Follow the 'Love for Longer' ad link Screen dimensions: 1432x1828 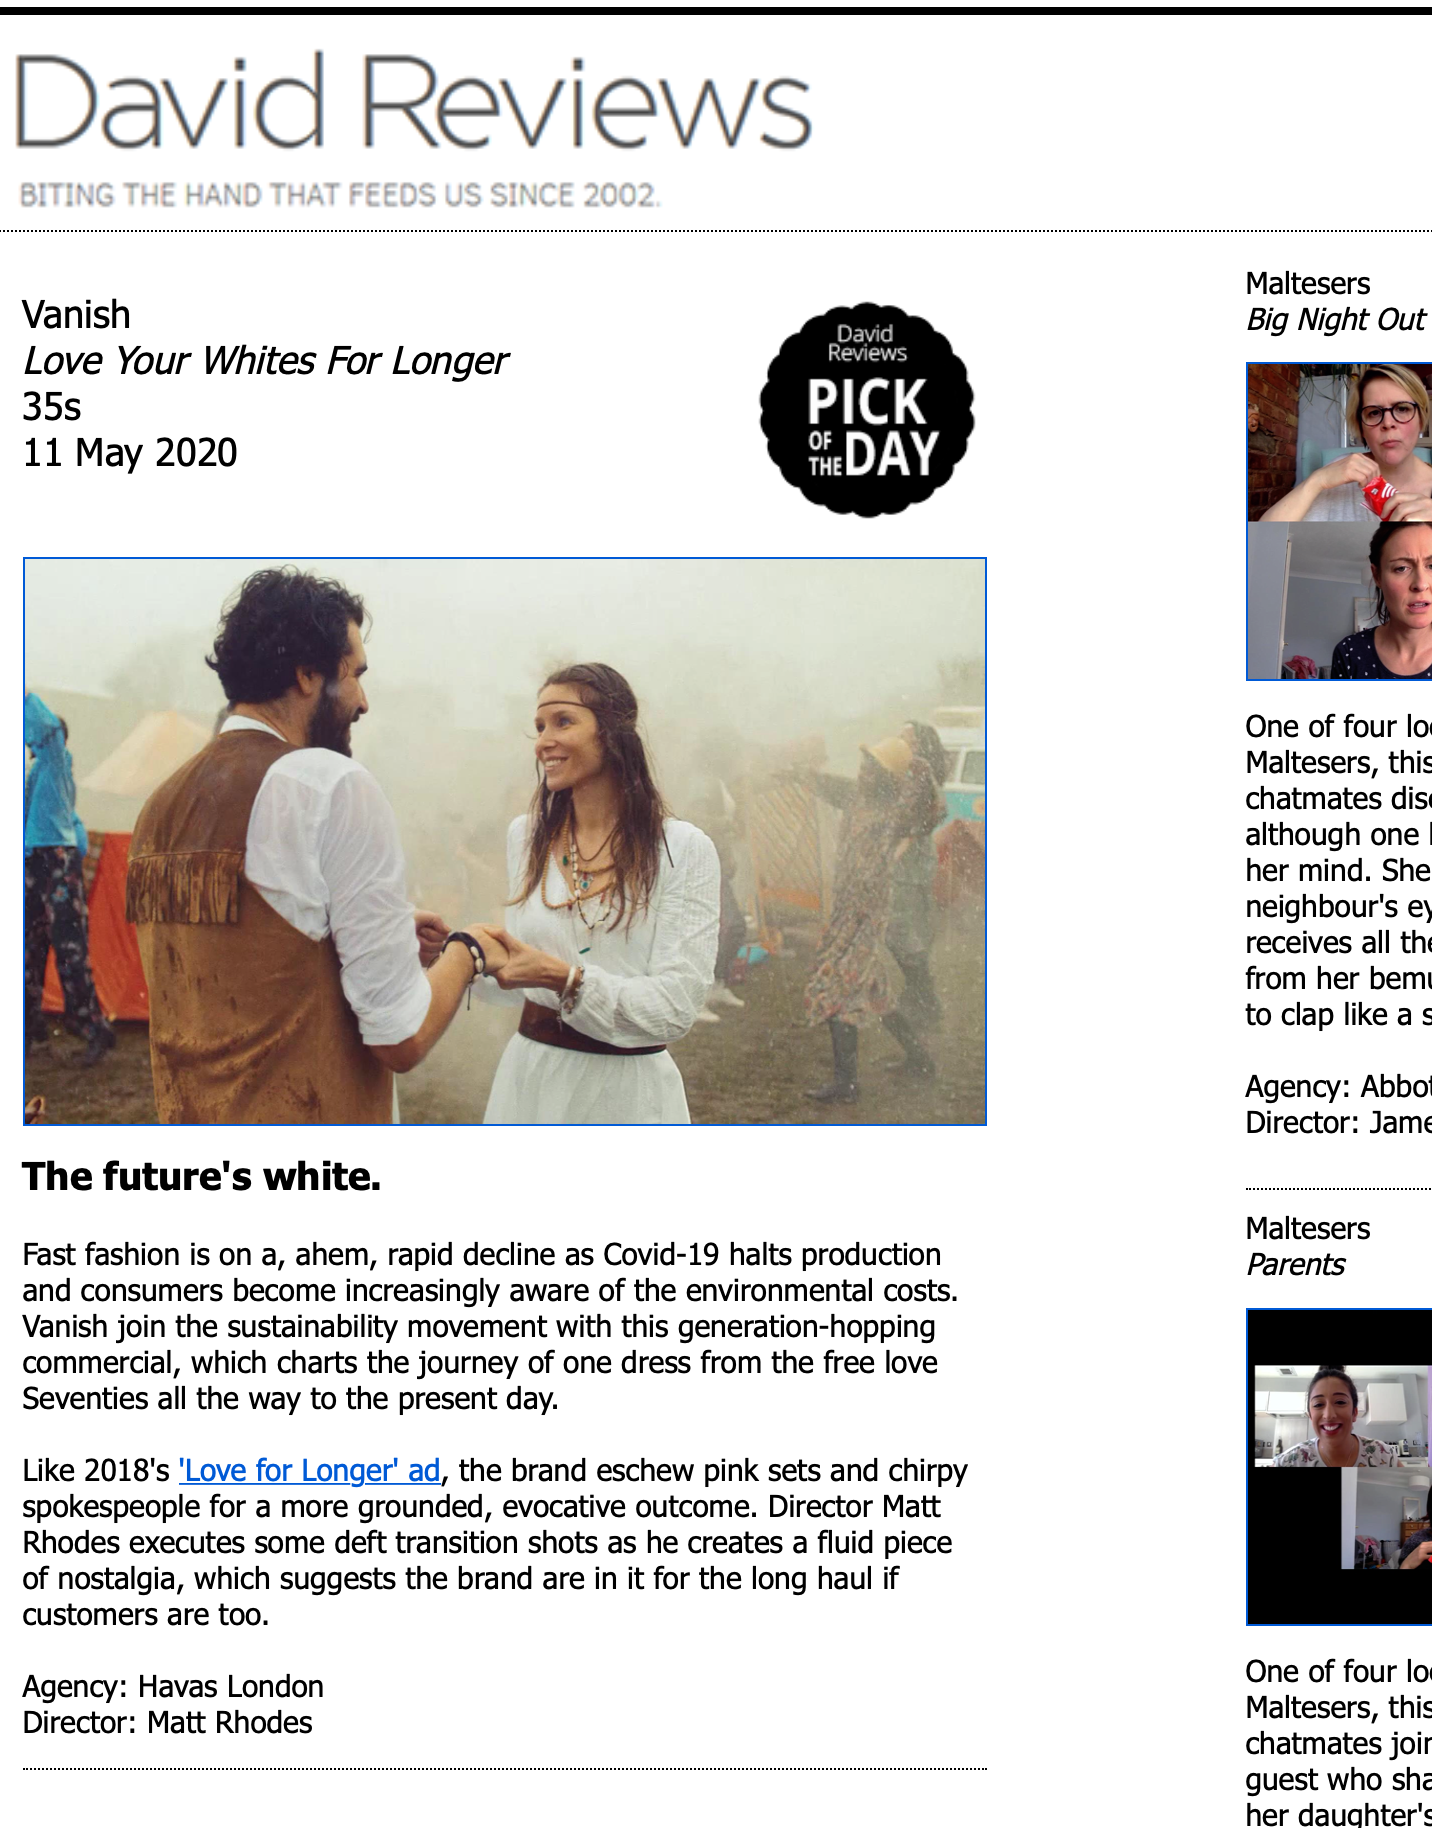[x=309, y=1470]
